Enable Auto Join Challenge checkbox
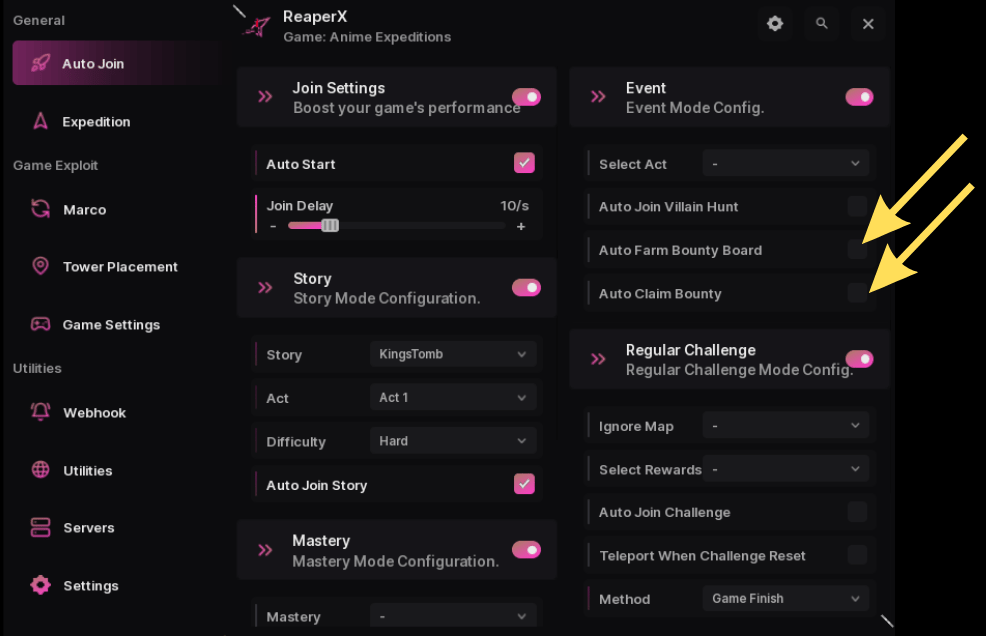Viewport: 986px width, 636px height. (x=857, y=511)
